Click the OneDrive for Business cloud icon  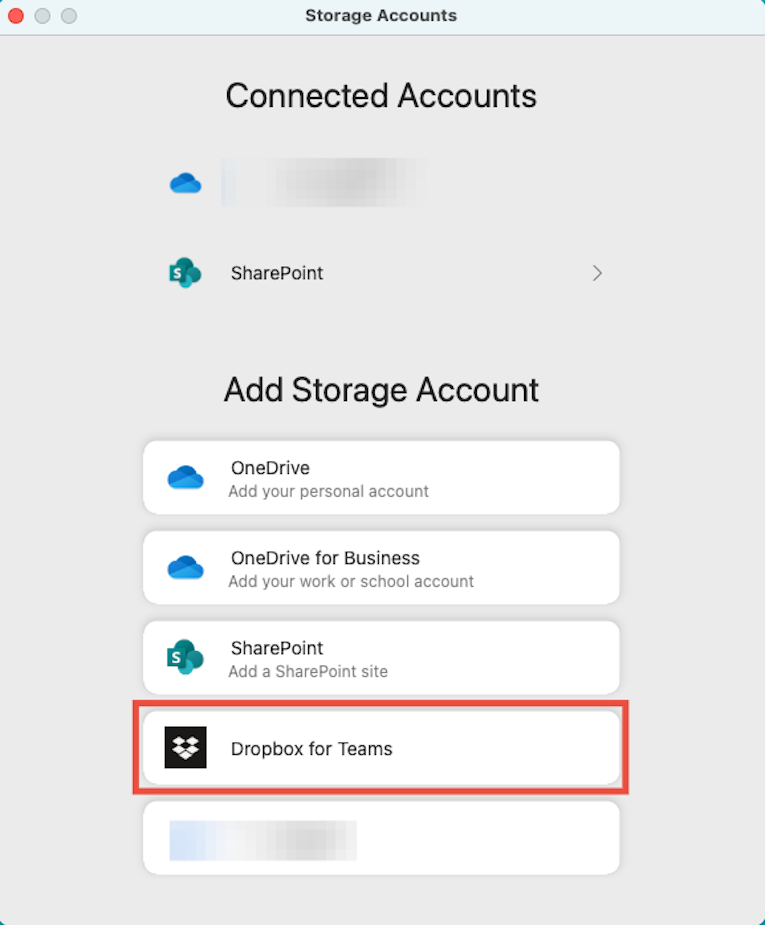coord(185,567)
